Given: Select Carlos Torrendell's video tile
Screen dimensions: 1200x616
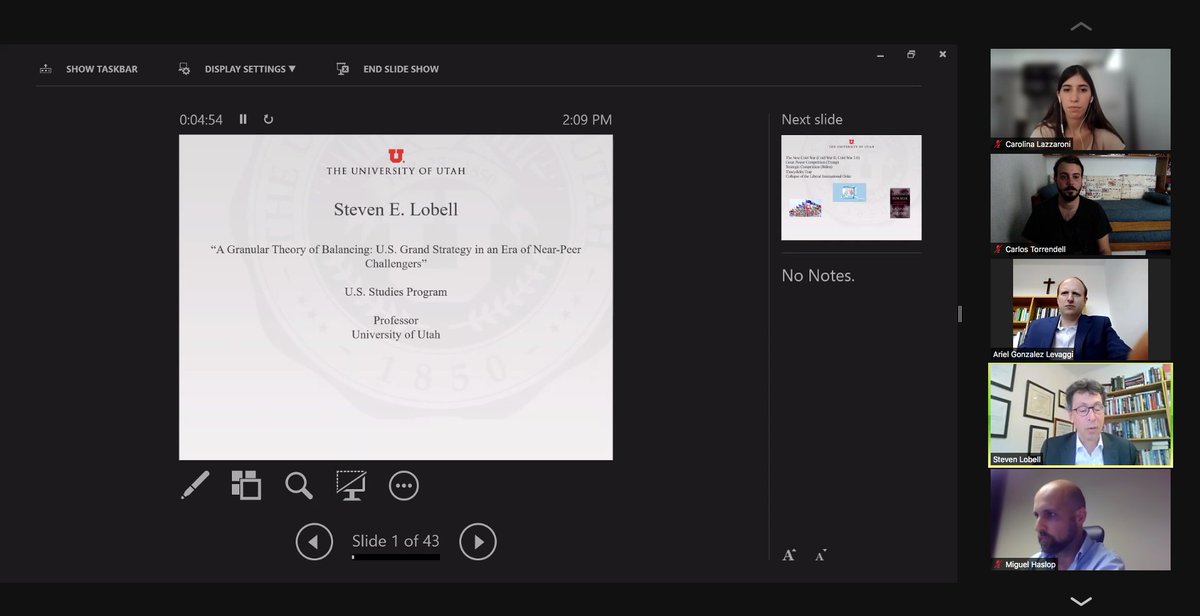Looking at the screenshot, I should click(1080, 205).
